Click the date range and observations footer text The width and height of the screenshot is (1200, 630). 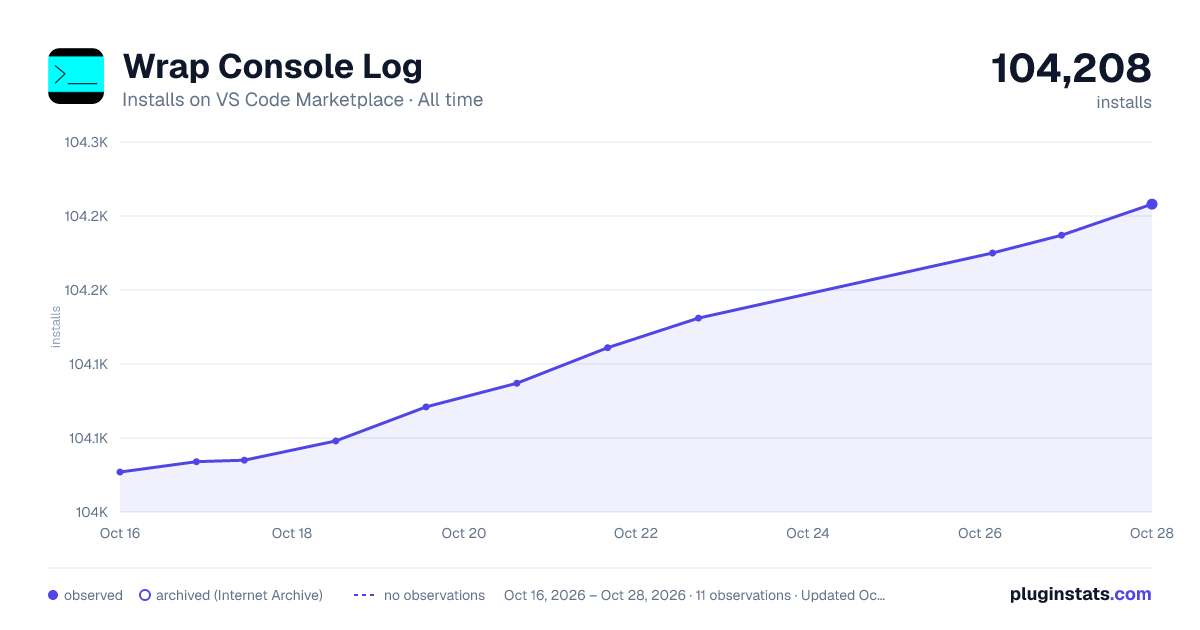coord(695,595)
